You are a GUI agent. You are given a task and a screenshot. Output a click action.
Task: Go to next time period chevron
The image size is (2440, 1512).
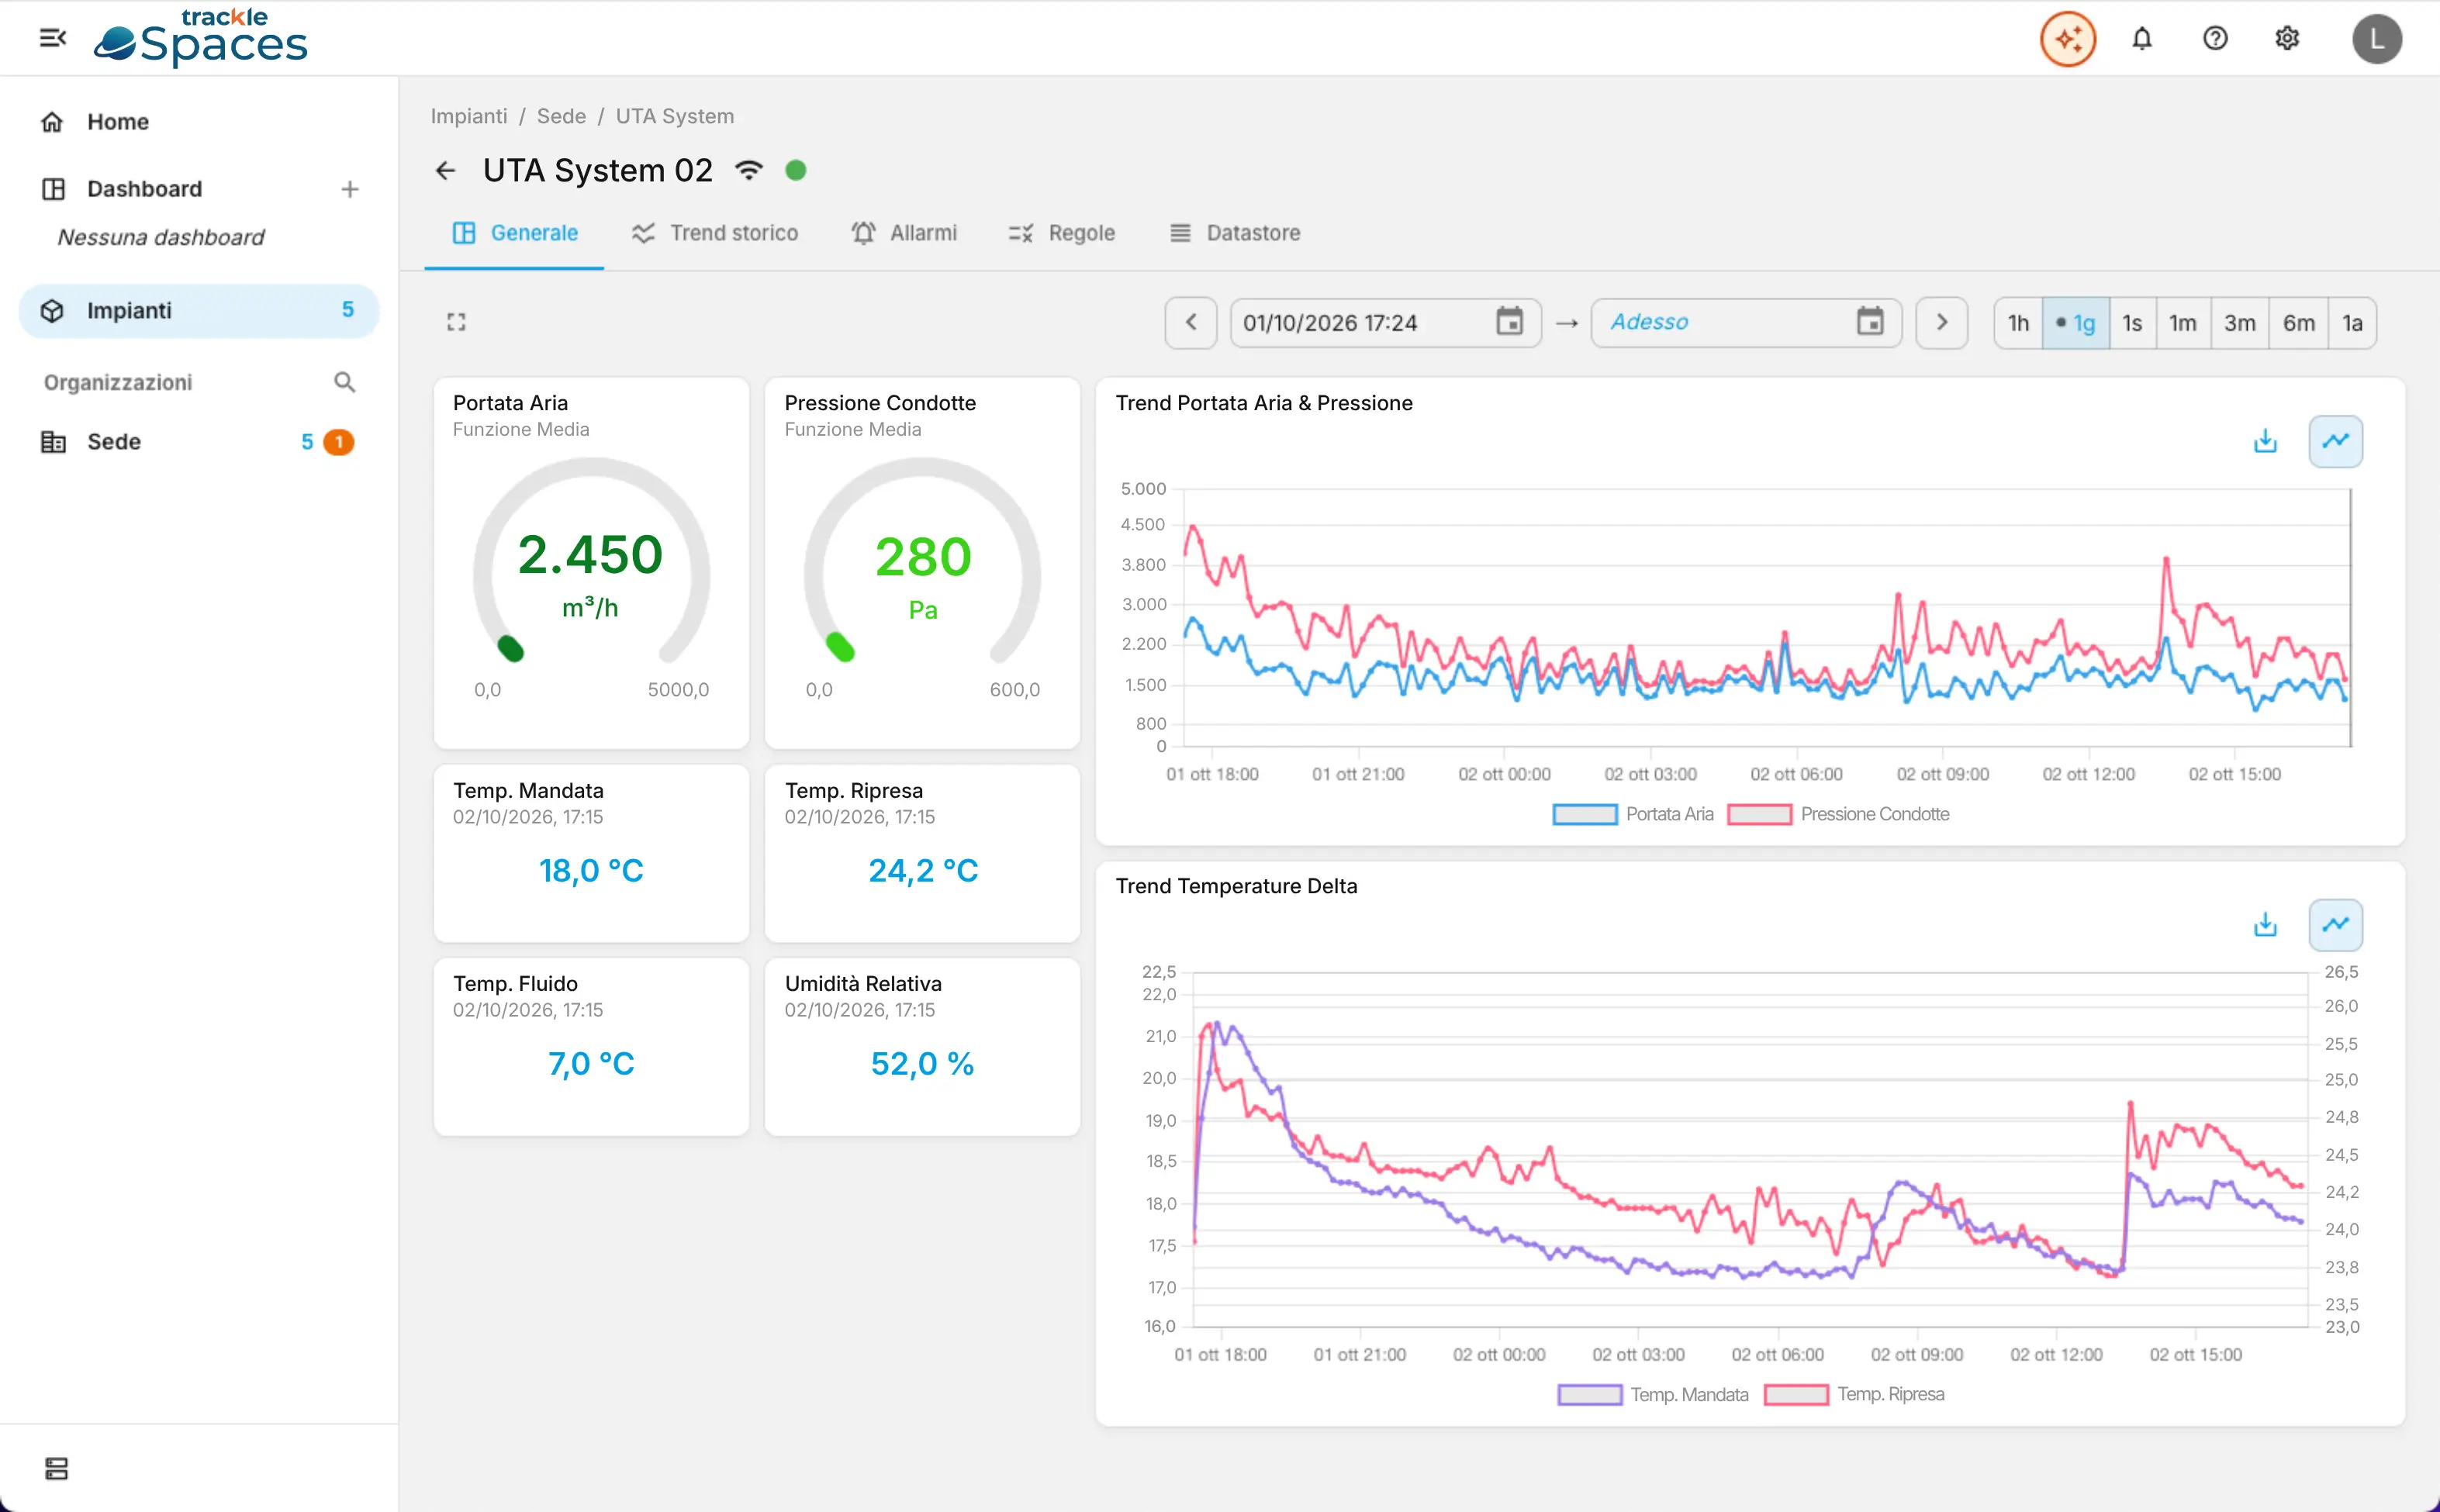[x=1941, y=322]
